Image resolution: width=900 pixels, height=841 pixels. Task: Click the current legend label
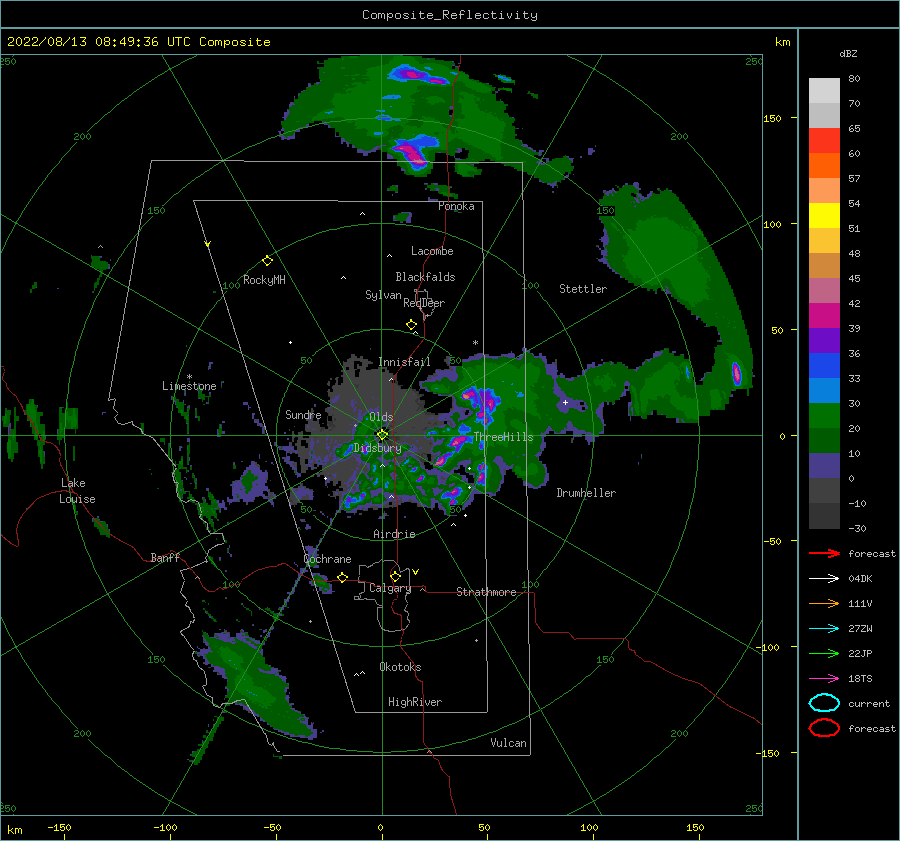pyautogui.click(x=869, y=704)
